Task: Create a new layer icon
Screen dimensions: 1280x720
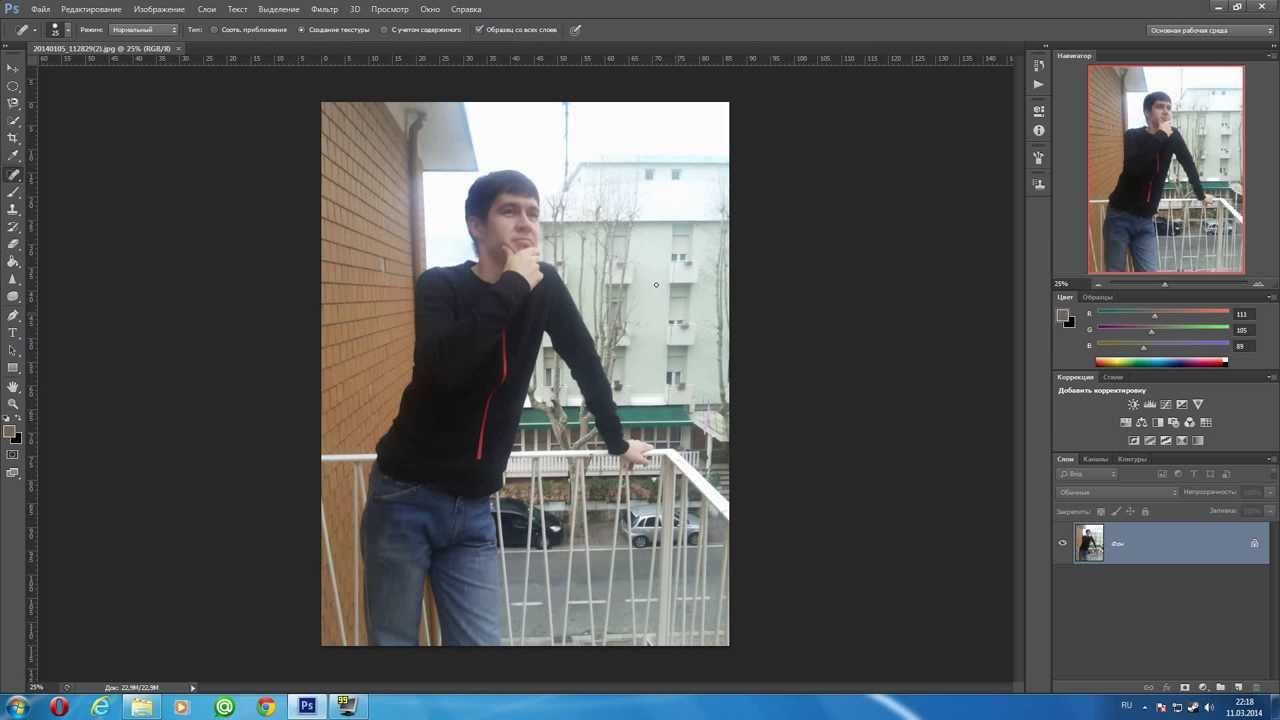Action: [x=1238, y=688]
